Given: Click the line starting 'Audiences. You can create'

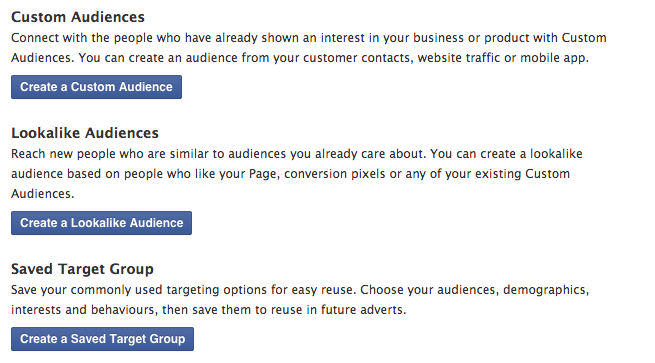Looking at the screenshot, I should 300,58.
